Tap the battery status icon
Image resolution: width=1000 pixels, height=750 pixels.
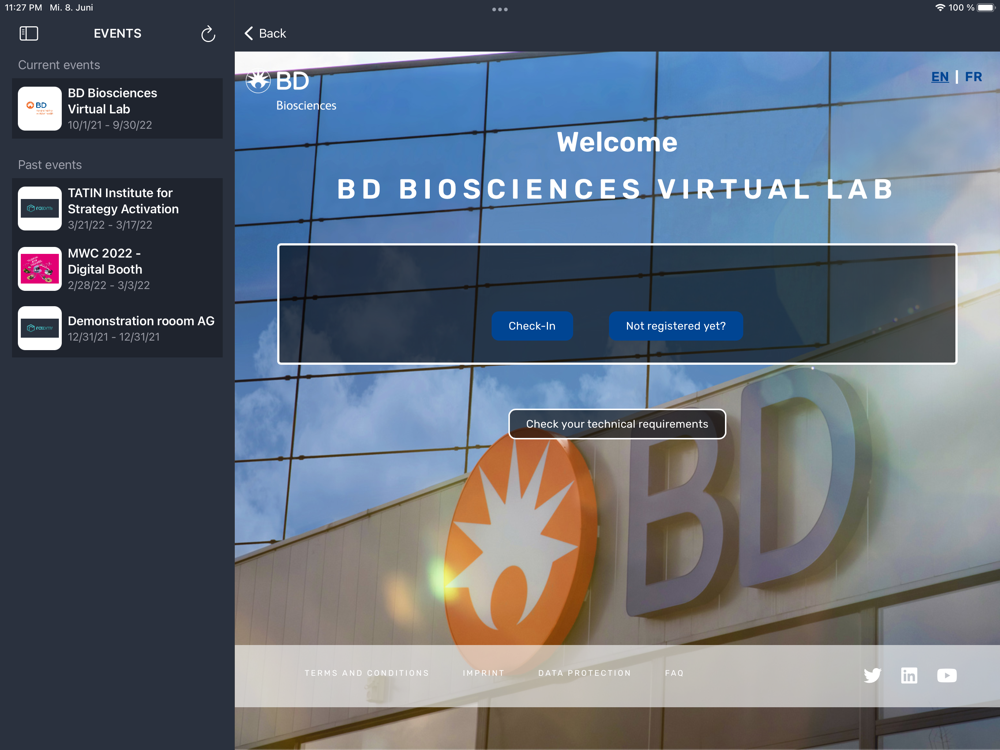tap(986, 8)
